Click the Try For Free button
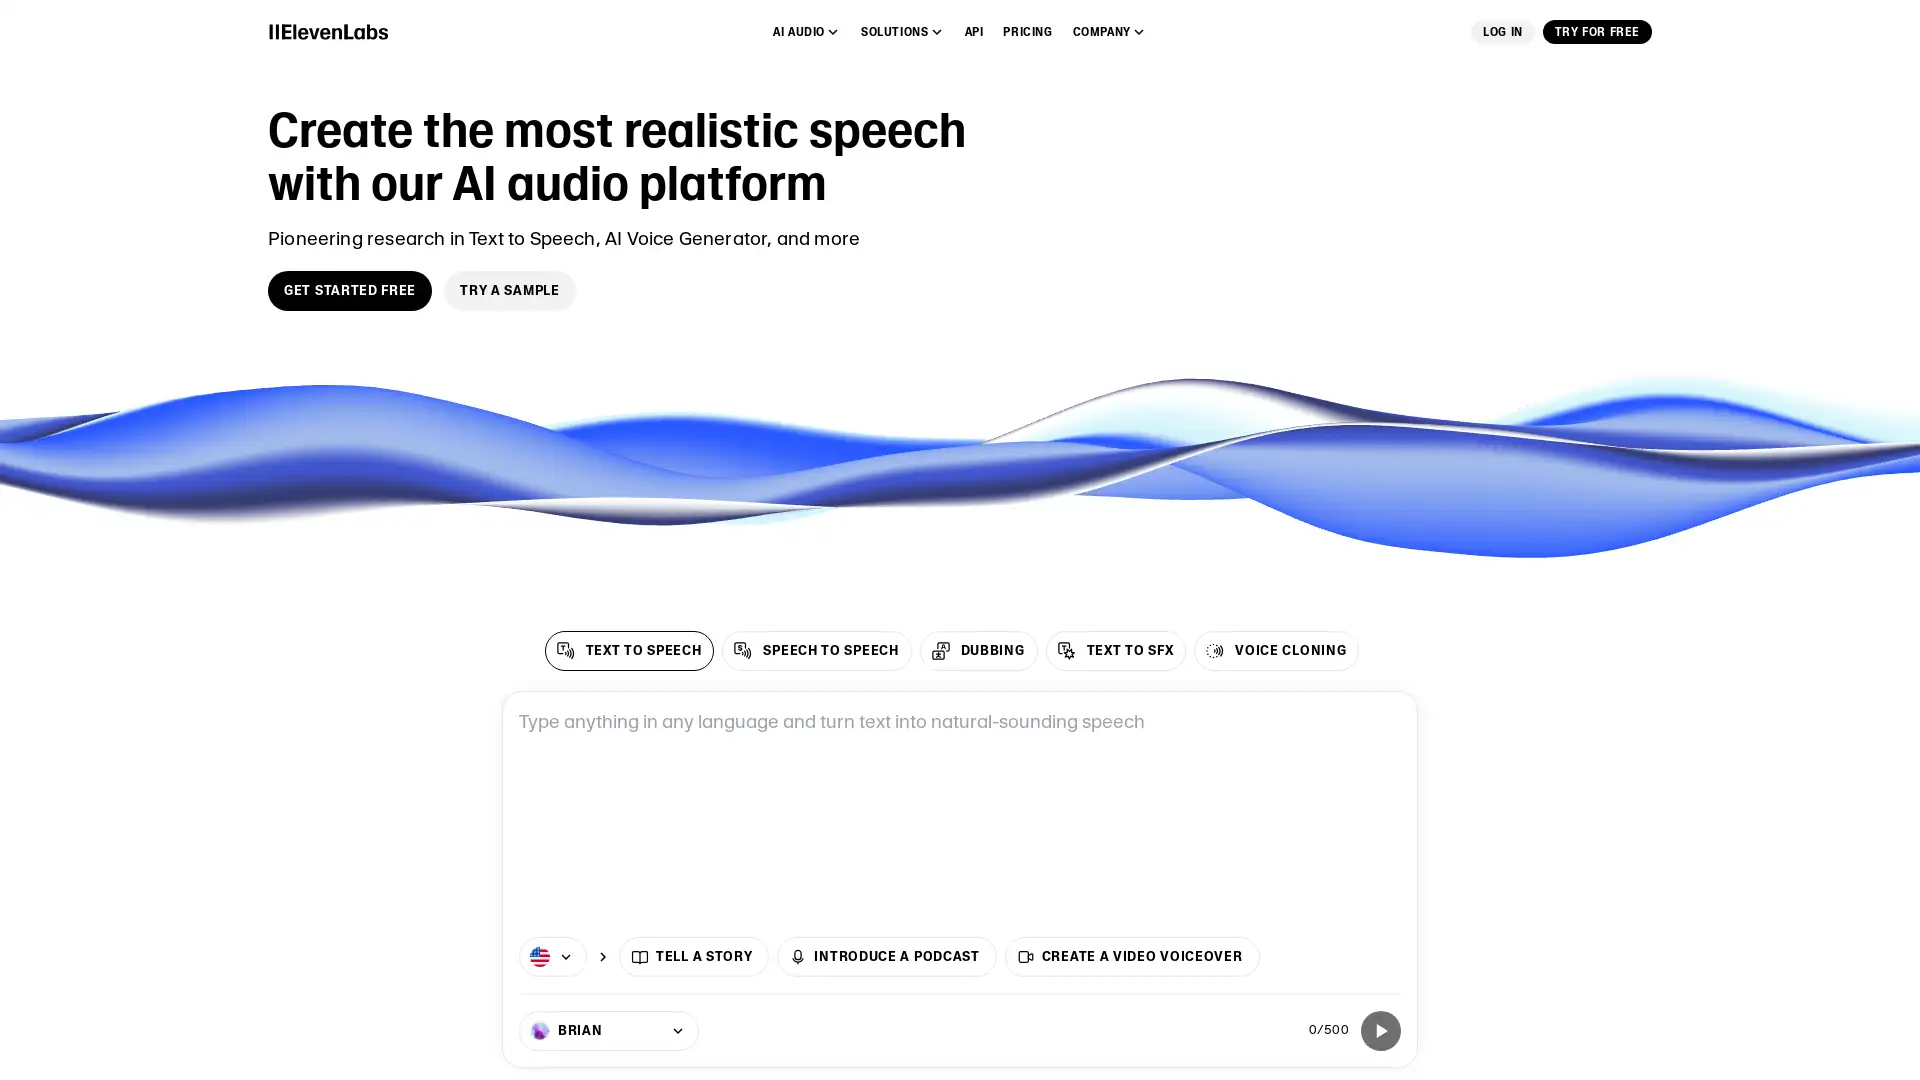Image resolution: width=1920 pixels, height=1080 pixels. coord(1597,32)
